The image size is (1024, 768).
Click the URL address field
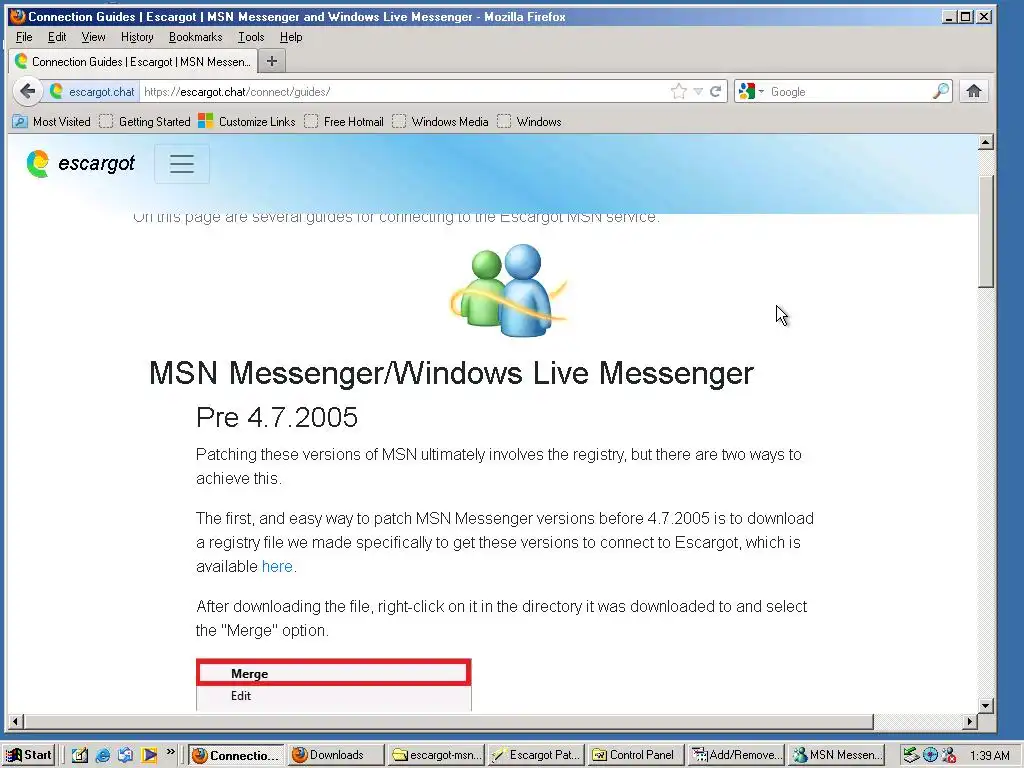[404, 91]
